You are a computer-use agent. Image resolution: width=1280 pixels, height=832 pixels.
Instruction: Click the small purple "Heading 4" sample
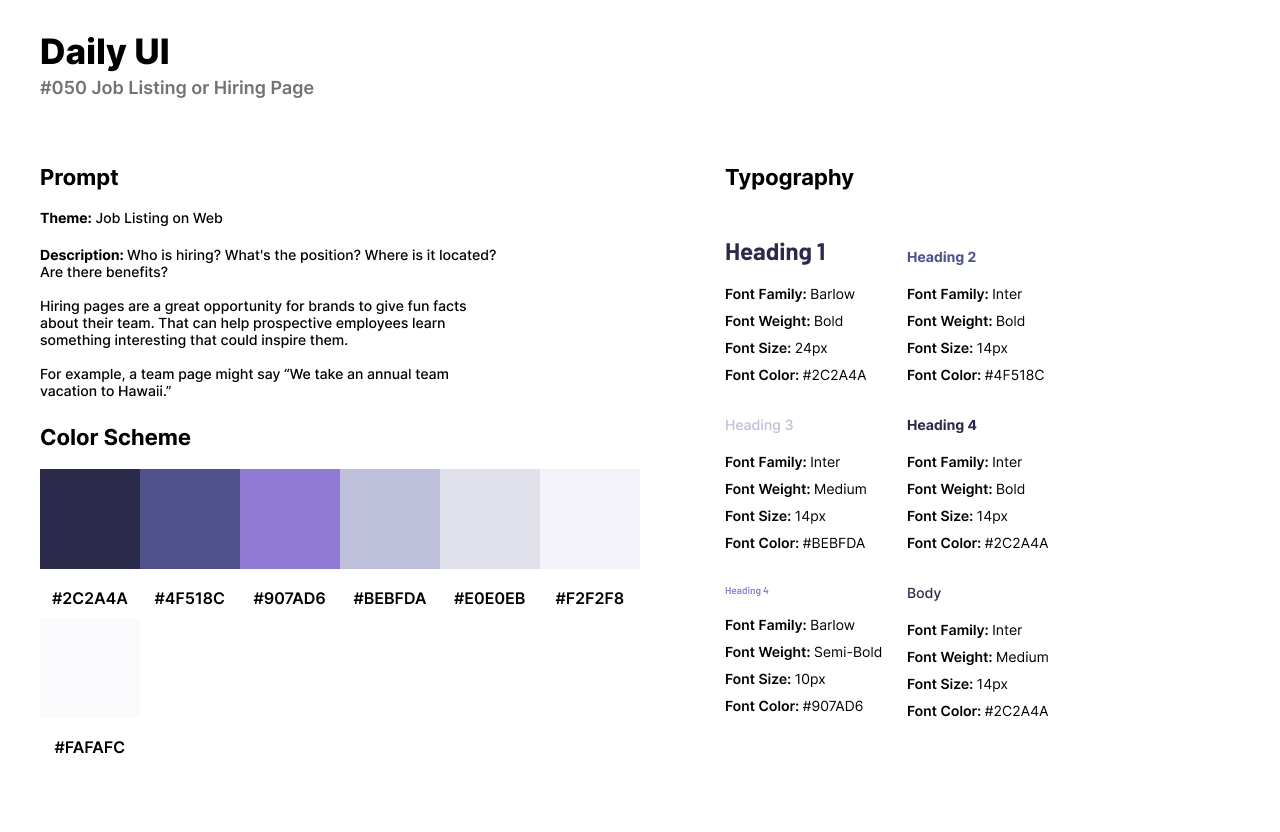click(x=747, y=591)
